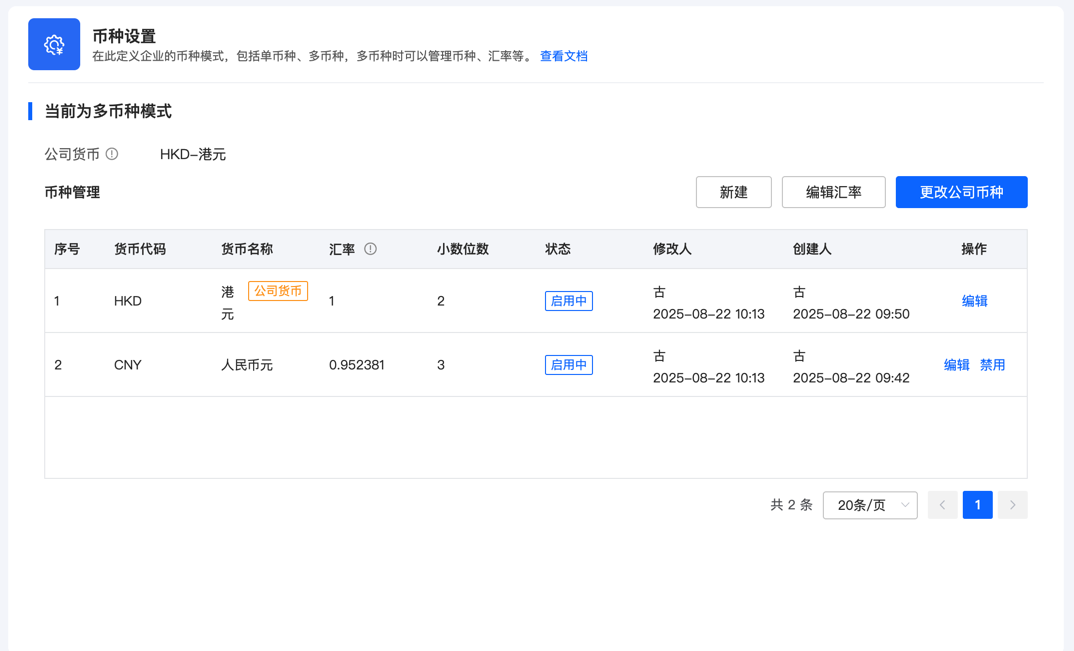1074x651 pixels.
Task: Edit the HKD currency row
Action: (x=974, y=301)
